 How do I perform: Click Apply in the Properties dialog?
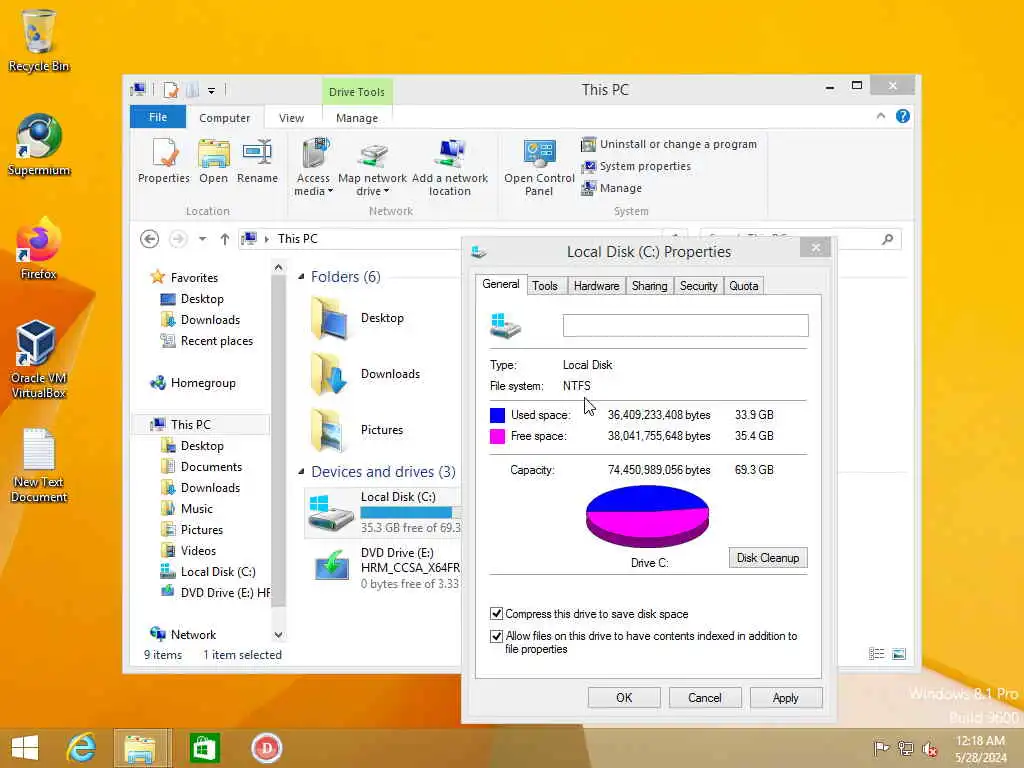[x=786, y=697]
